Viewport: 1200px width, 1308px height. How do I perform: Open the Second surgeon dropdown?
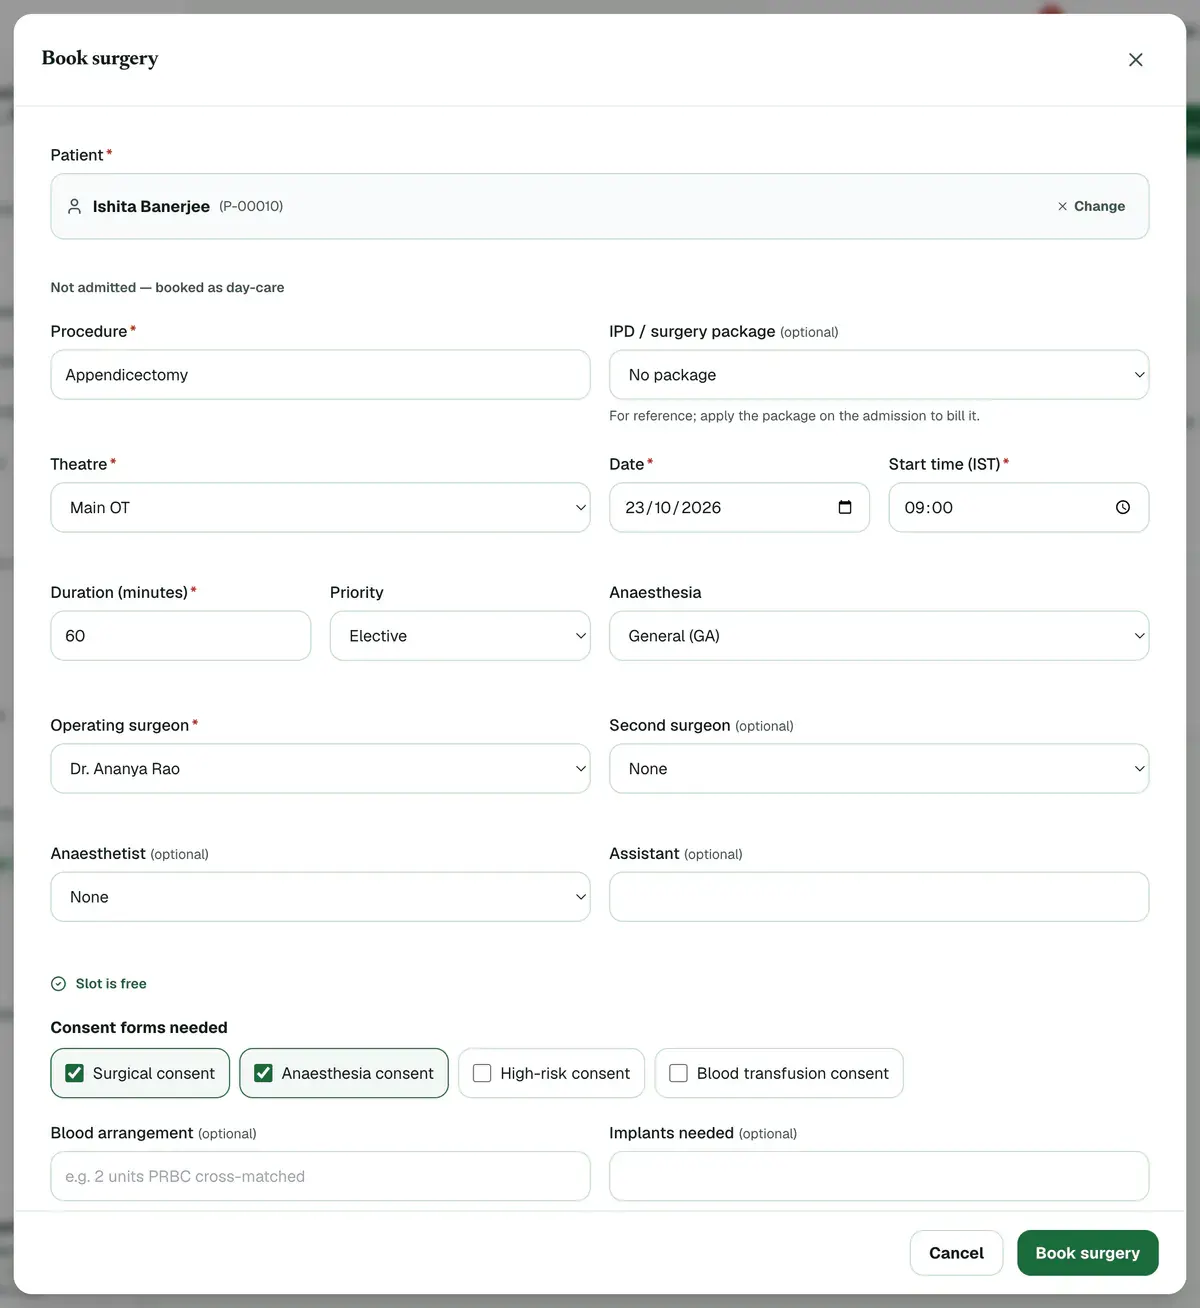pyautogui.click(x=879, y=769)
